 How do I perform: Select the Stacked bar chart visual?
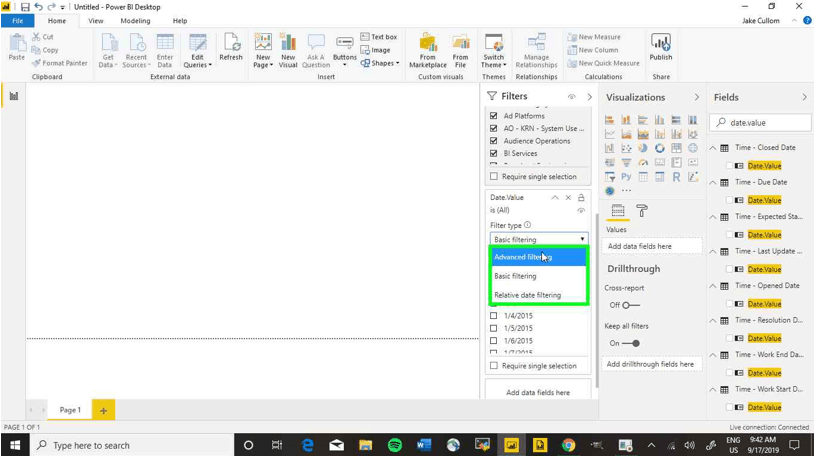pos(609,120)
